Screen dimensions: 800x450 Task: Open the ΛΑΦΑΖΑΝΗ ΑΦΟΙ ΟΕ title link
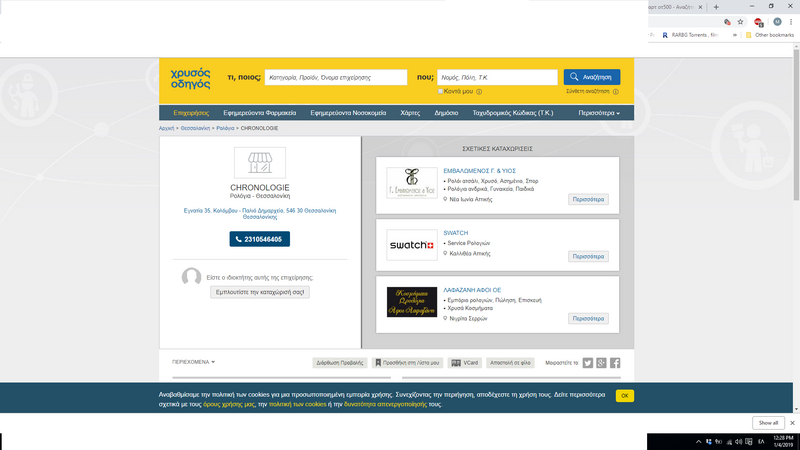(472, 290)
